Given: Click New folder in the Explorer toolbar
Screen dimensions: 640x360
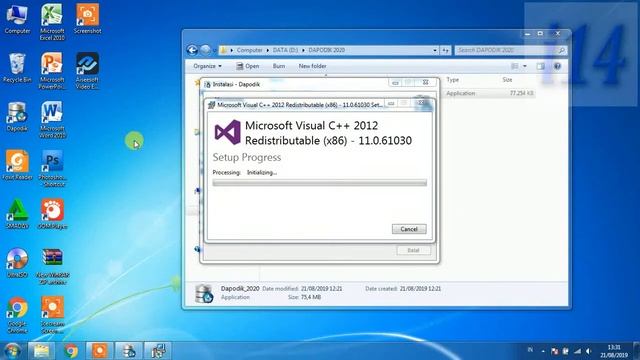Looking at the screenshot, I should tap(312, 66).
